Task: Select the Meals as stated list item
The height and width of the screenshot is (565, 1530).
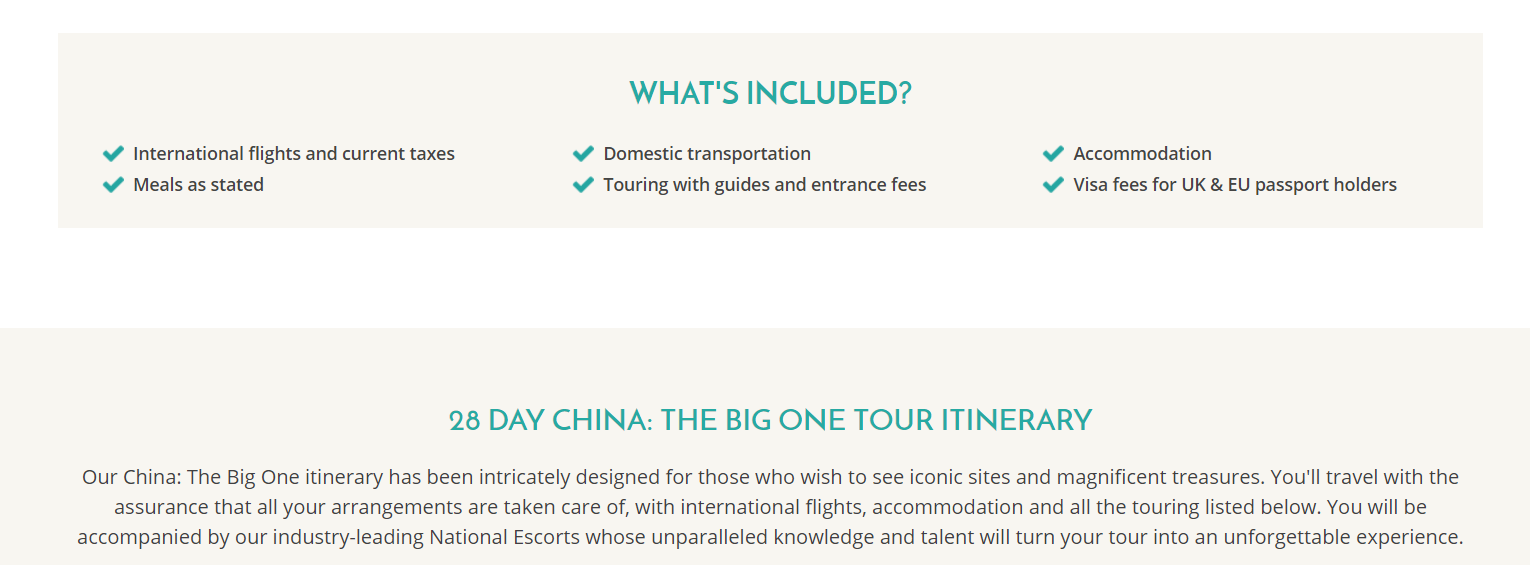Action: pos(198,185)
